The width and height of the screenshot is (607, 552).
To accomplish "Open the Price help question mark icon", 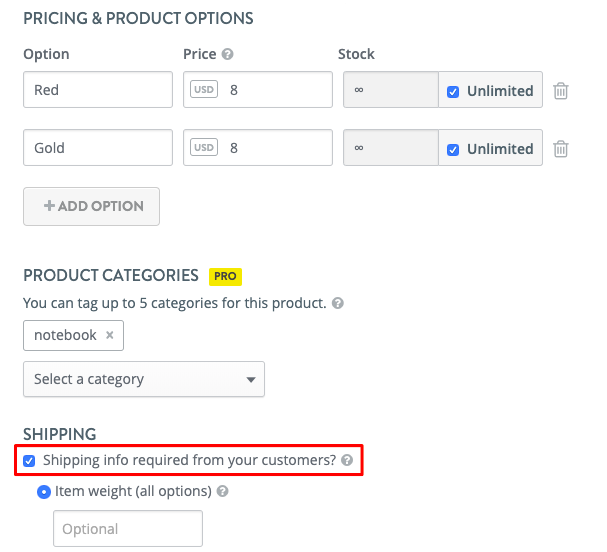I will click(x=227, y=54).
